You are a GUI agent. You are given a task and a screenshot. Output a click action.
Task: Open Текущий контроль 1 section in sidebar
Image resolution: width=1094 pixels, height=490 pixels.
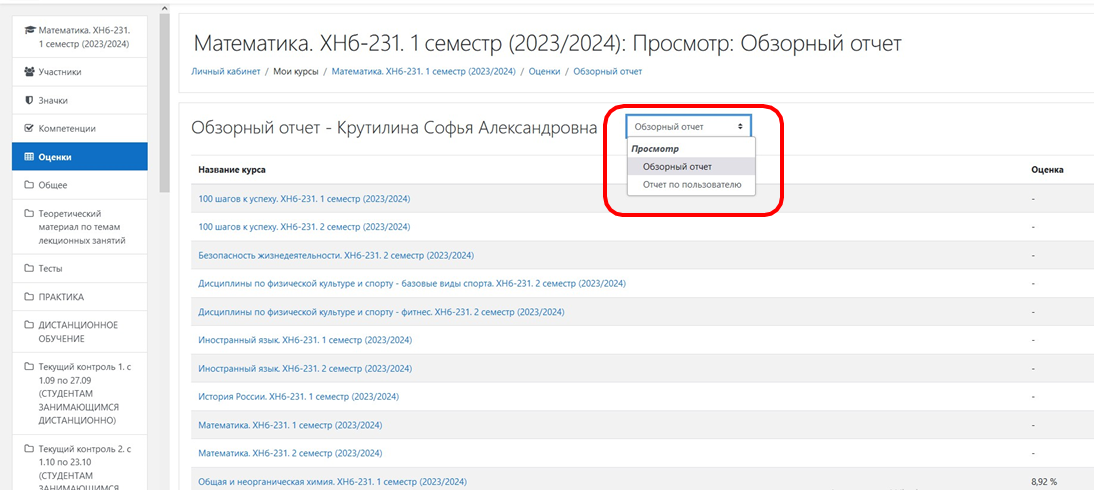[x=80, y=394]
